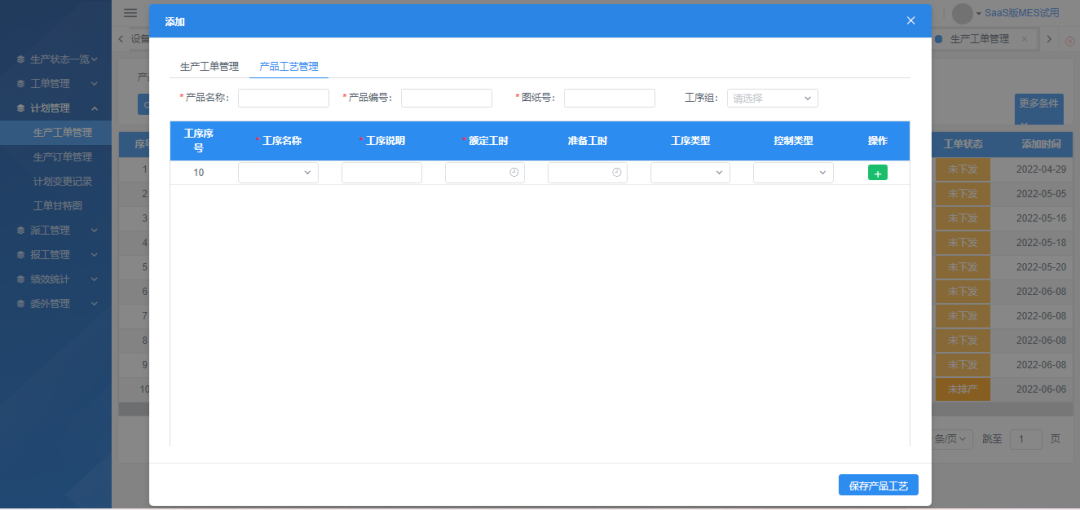The width and height of the screenshot is (1080, 510).
Task: Click the 添加时间 column header
Action: coord(1041,145)
